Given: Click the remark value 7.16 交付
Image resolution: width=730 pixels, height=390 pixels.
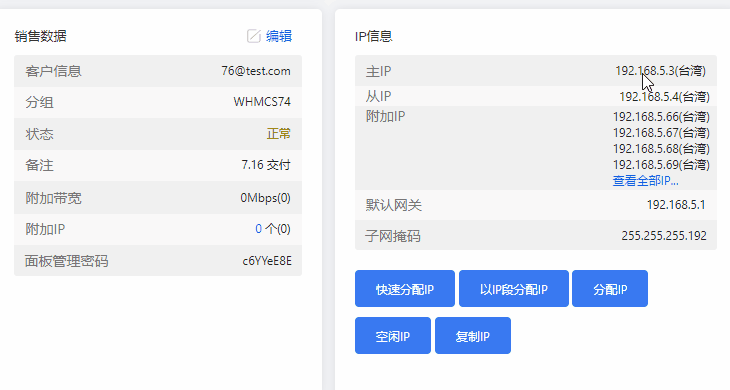Looking at the screenshot, I should coord(266,165).
